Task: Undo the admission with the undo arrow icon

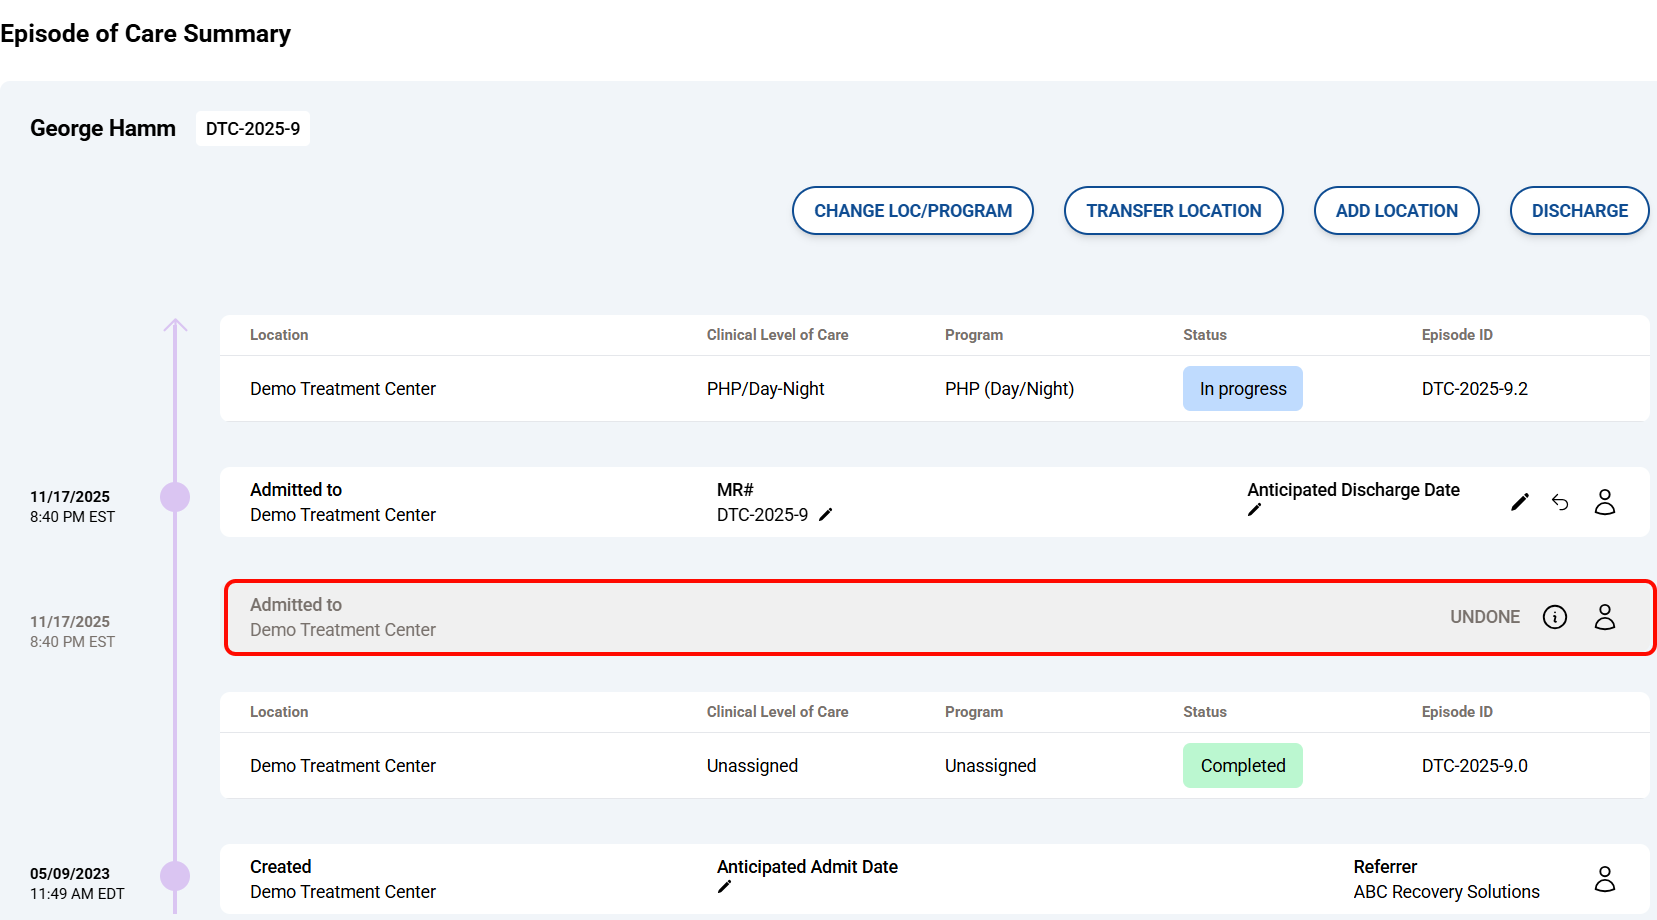Action: pyautogui.click(x=1560, y=502)
